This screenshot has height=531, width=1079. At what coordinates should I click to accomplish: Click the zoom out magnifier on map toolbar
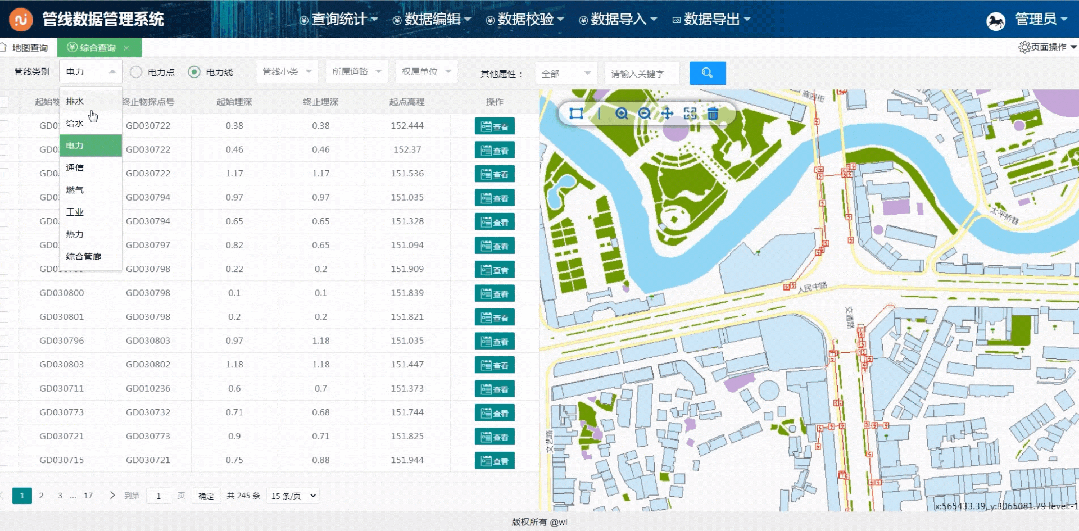(x=645, y=114)
